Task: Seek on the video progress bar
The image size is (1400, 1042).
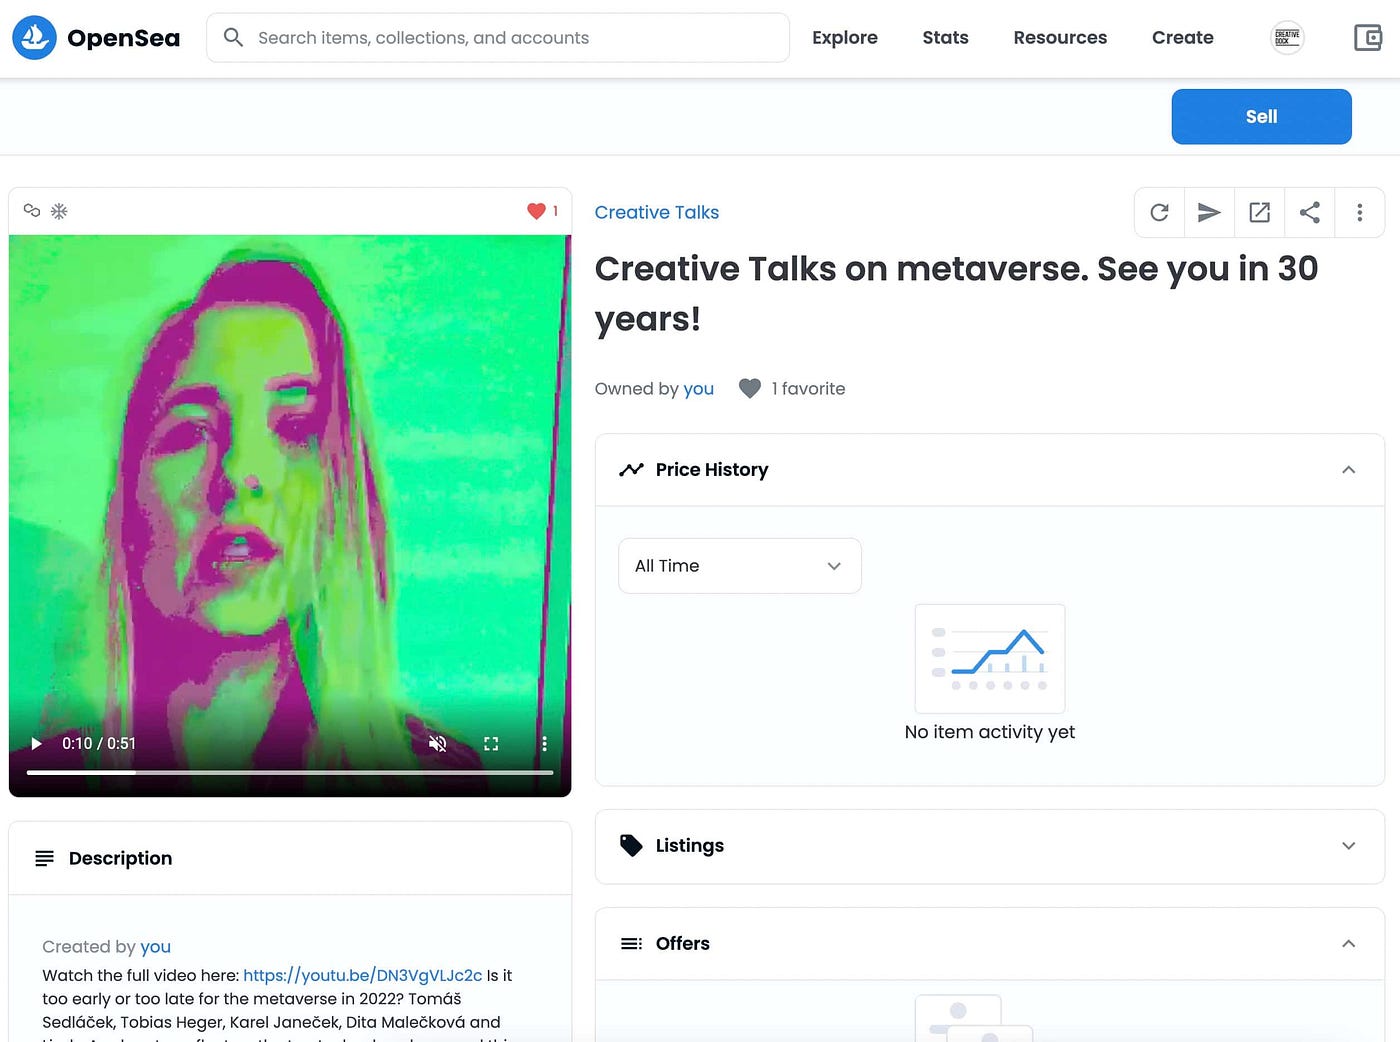Action: coord(290,772)
